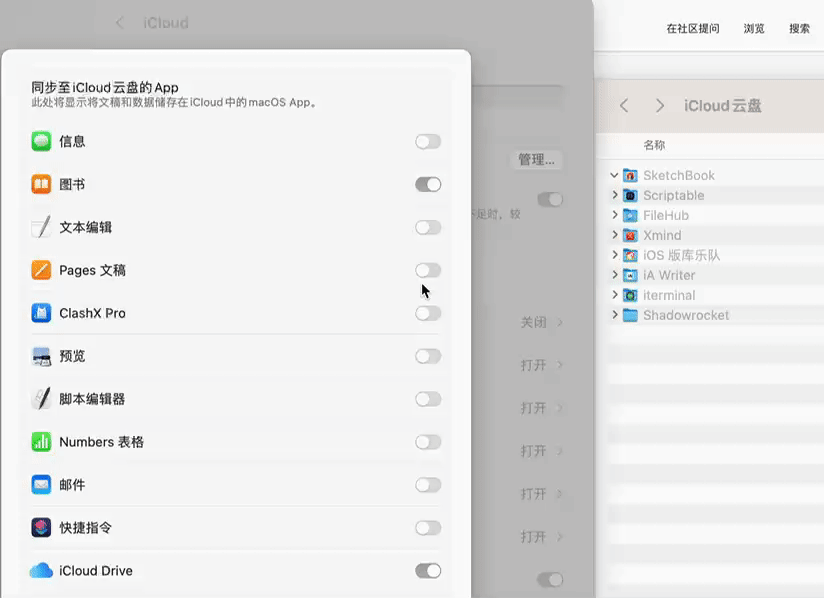Click the Books (图书) app icon
Image resolution: width=824 pixels, height=598 pixels.
tap(41, 185)
